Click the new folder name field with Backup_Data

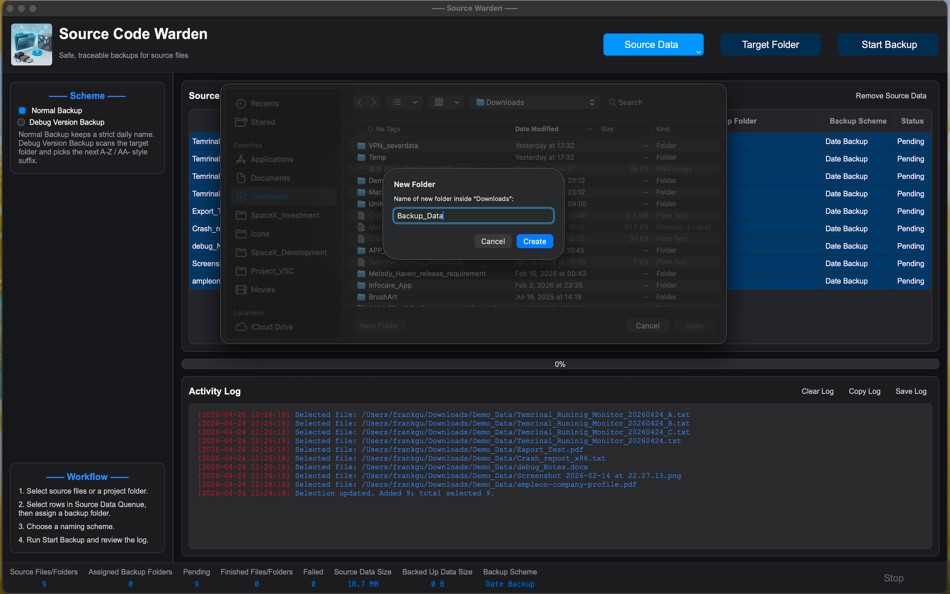pos(473,216)
